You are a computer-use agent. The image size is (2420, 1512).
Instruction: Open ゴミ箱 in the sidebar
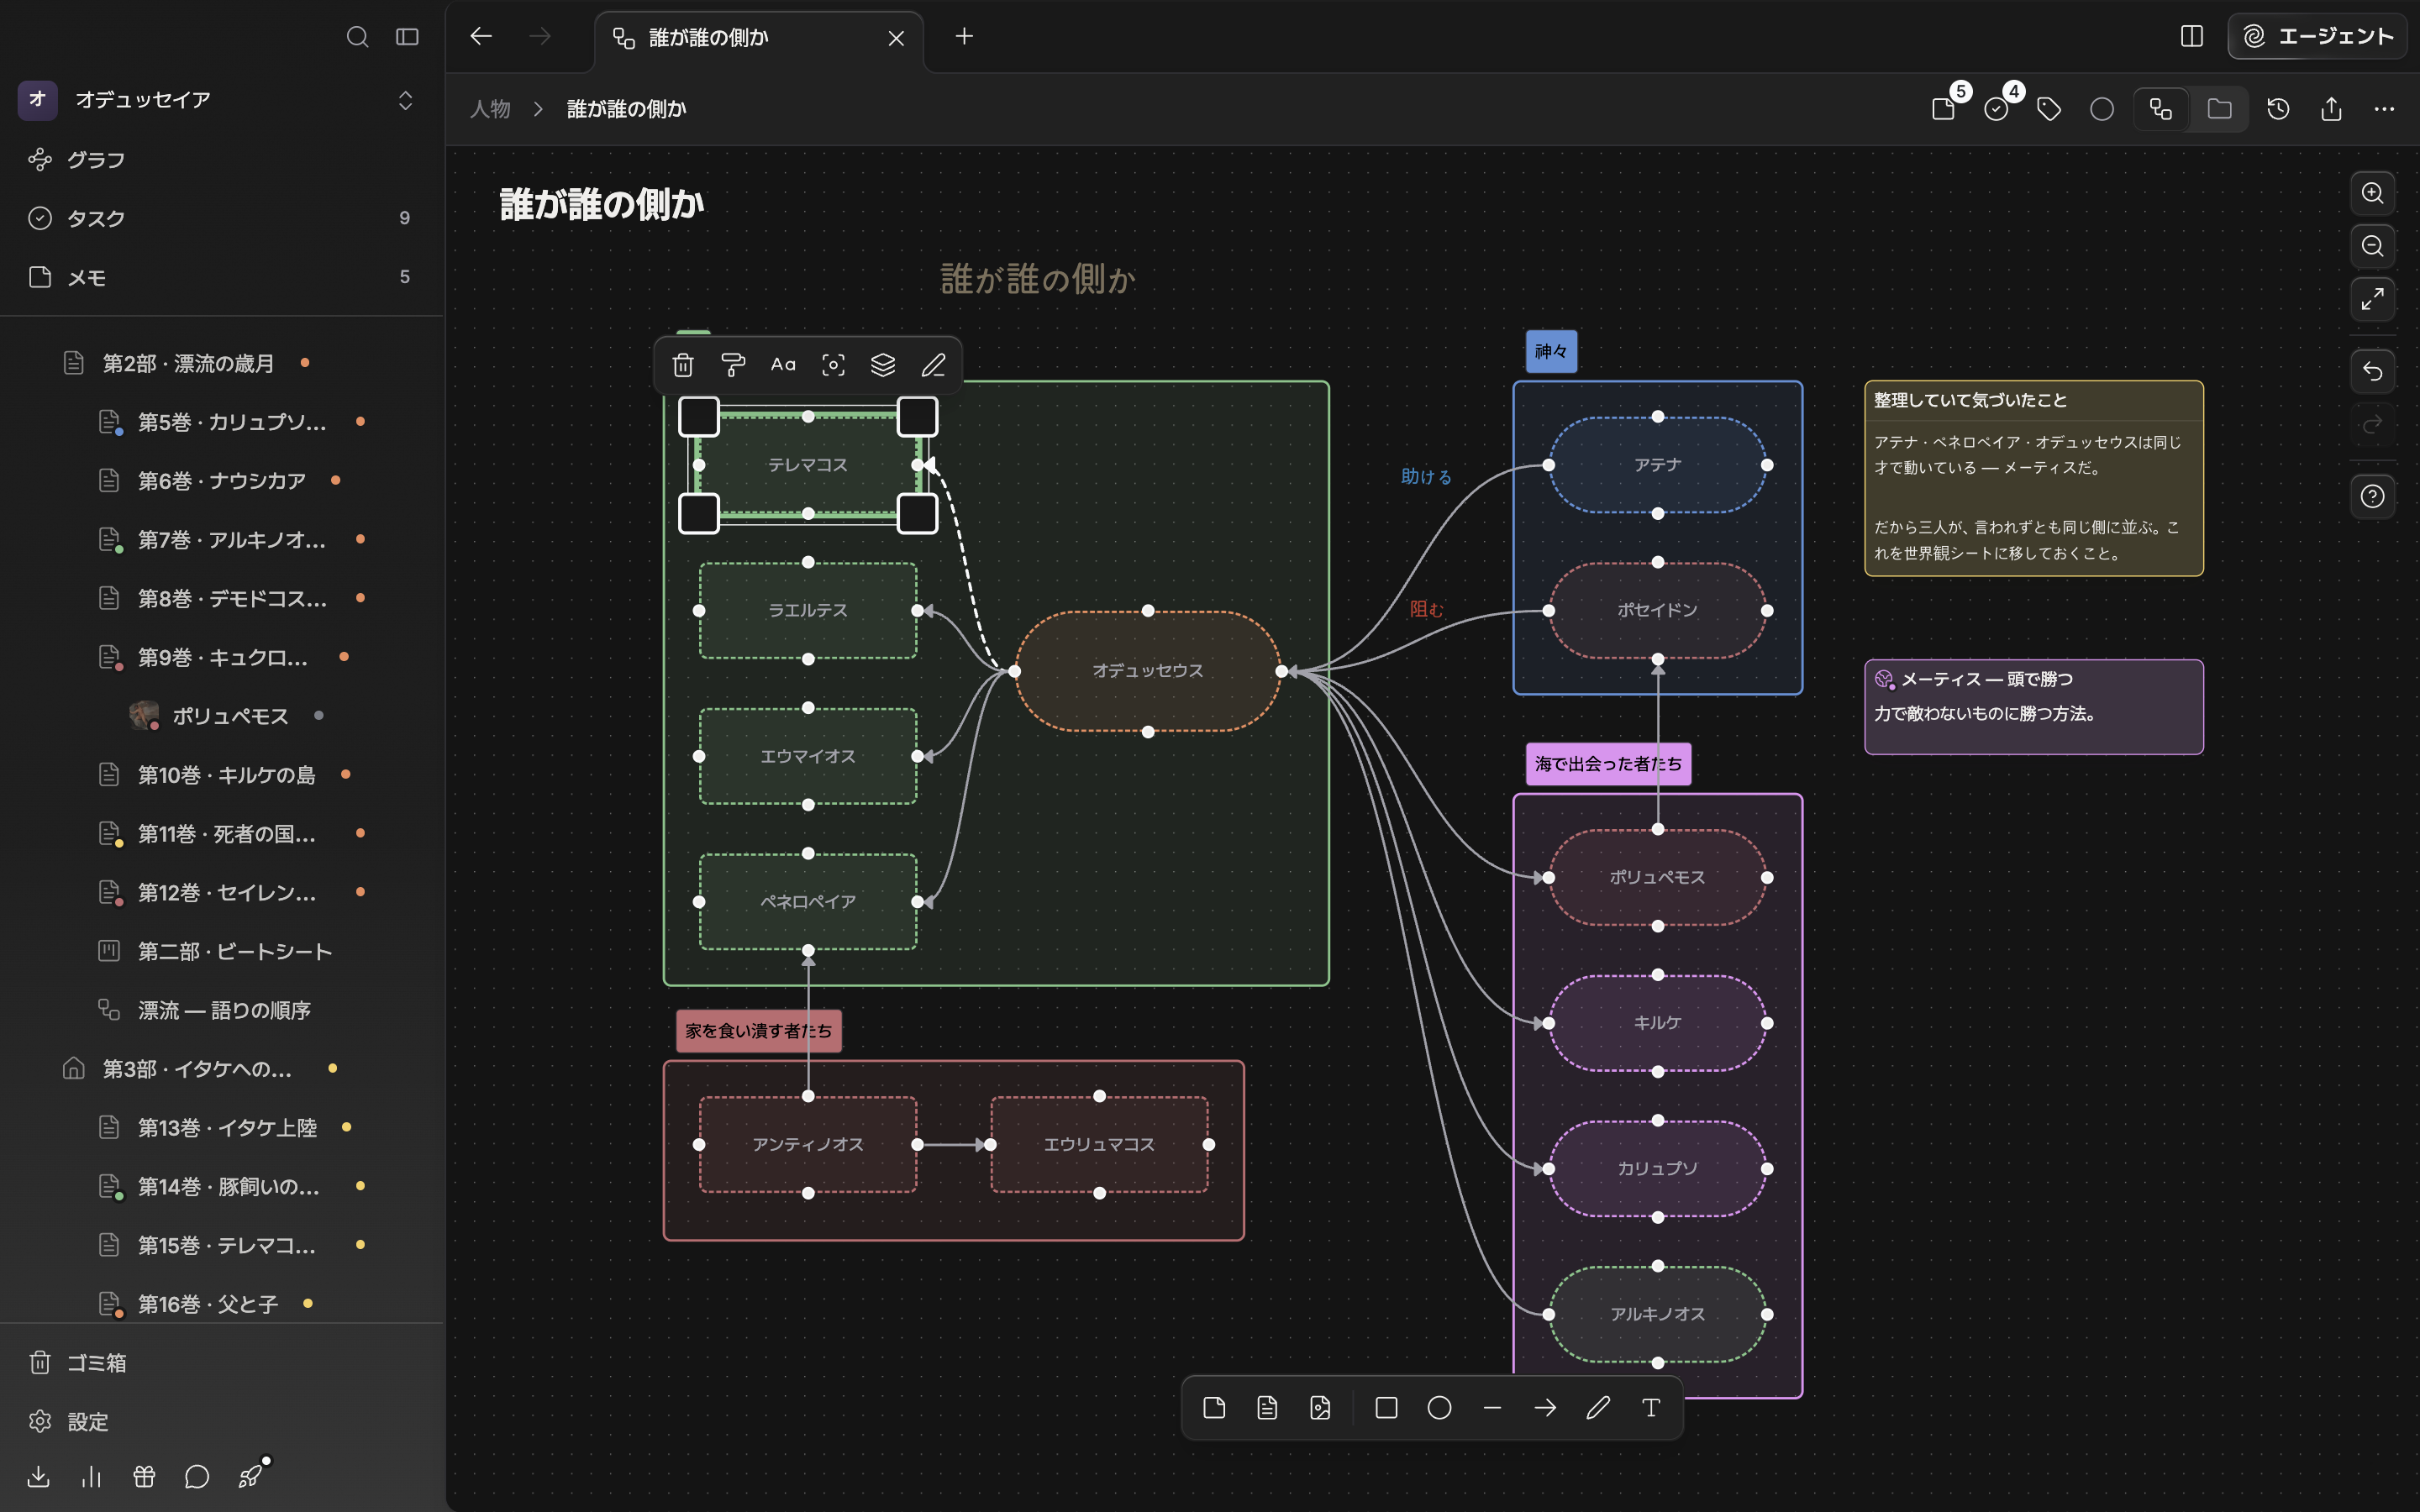coord(221,1362)
